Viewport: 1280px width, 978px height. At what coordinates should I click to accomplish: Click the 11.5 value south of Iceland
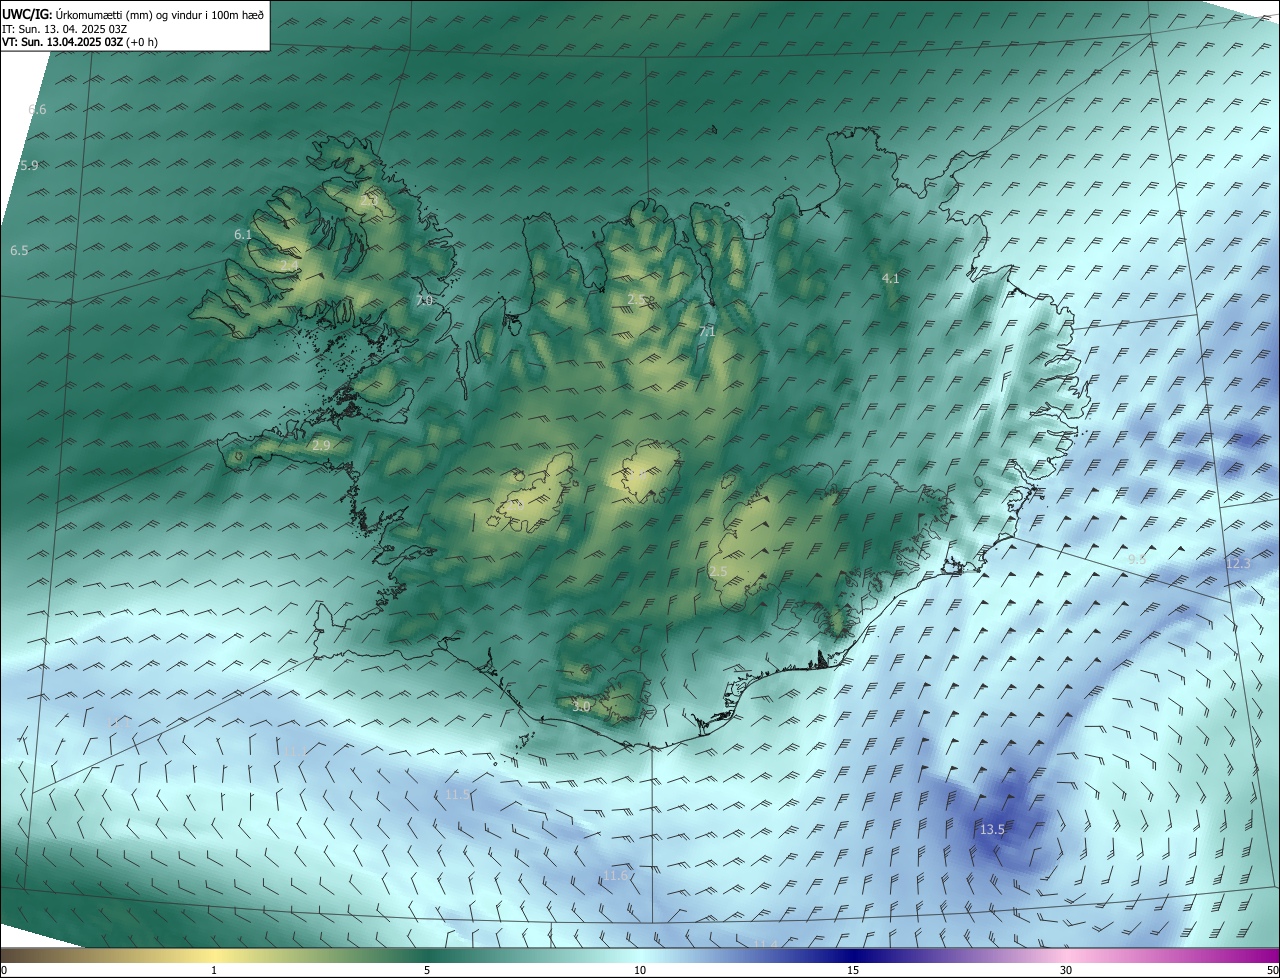pos(457,794)
